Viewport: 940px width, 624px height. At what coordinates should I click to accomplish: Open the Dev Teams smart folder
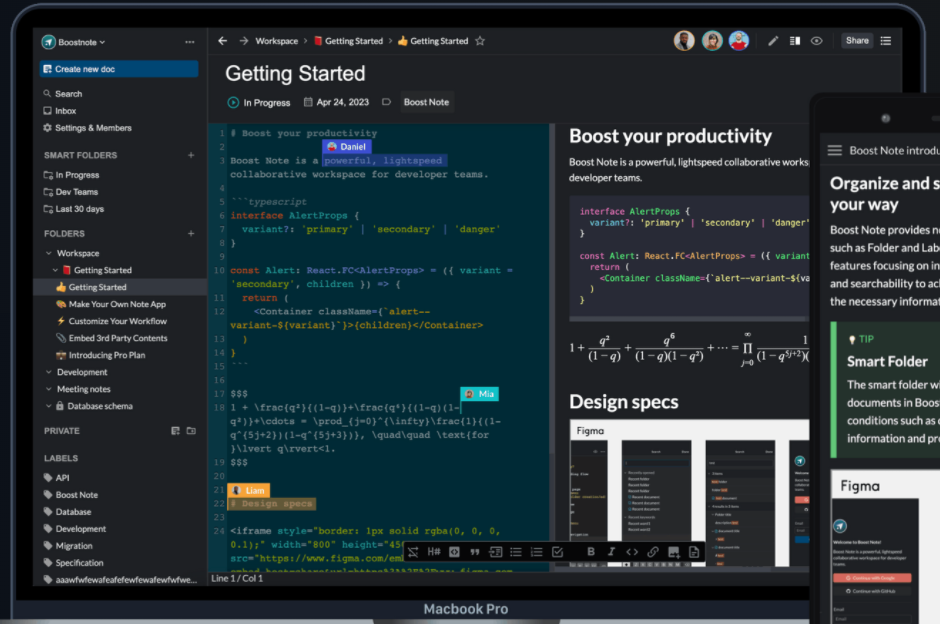click(71, 192)
